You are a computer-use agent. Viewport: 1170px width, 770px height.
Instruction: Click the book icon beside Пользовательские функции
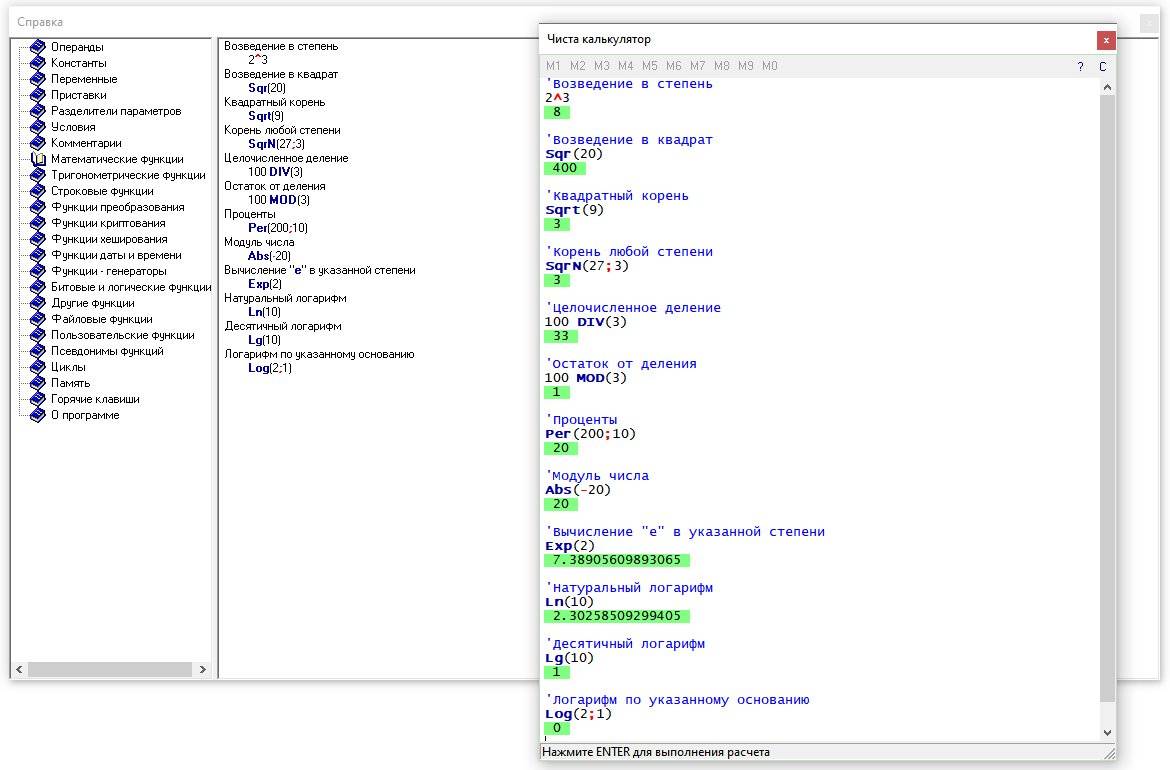point(38,335)
